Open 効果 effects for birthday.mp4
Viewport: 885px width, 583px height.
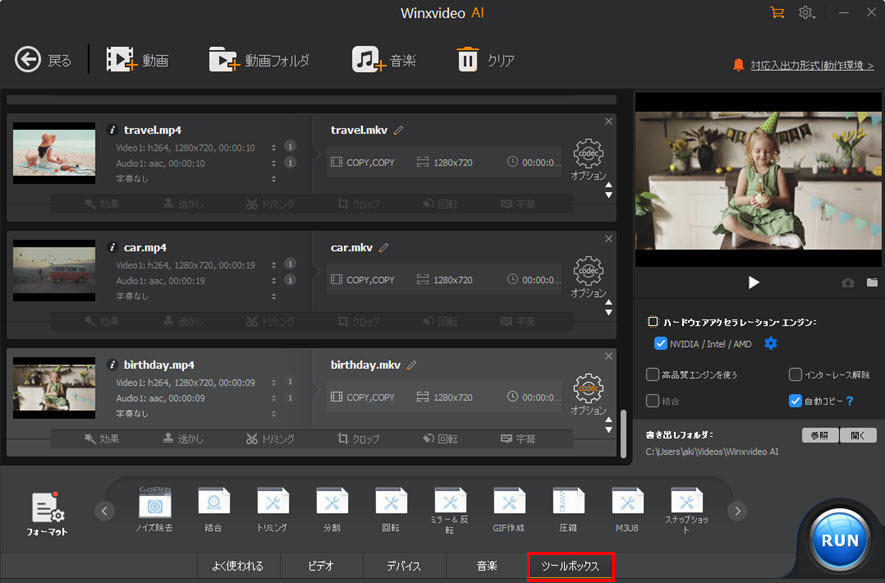pos(102,439)
